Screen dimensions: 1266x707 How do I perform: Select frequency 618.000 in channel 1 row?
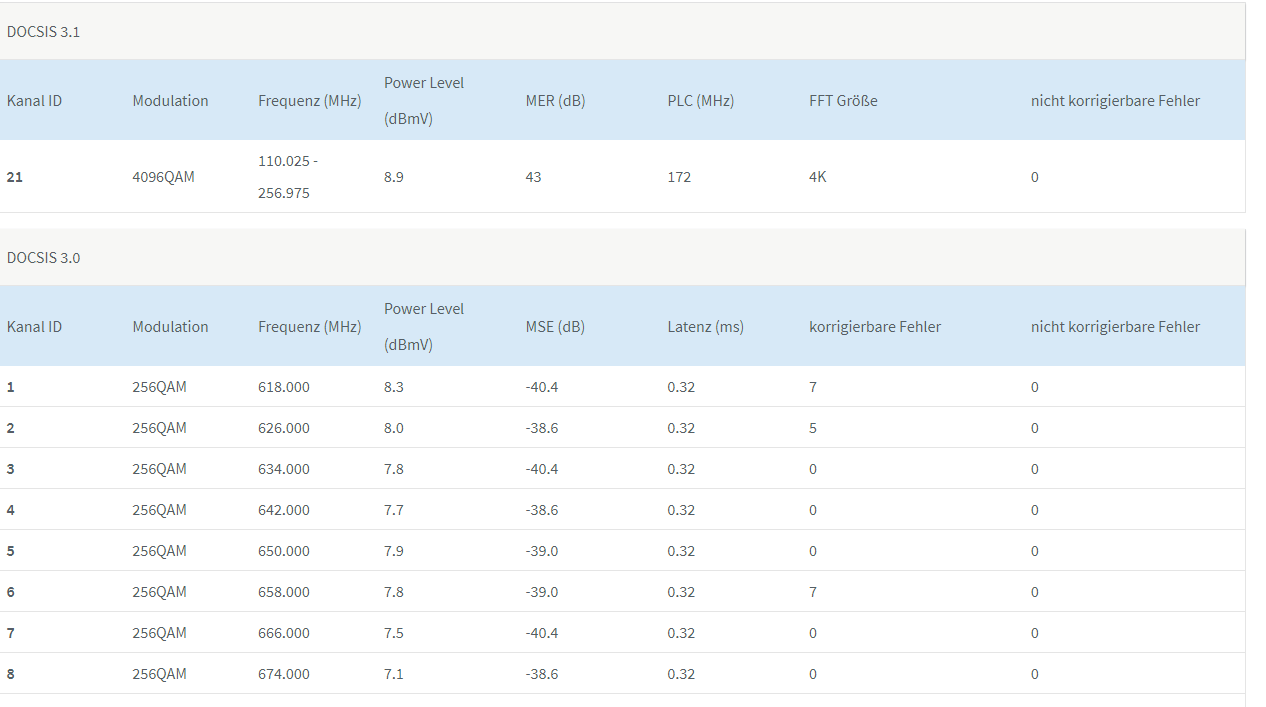coord(284,387)
